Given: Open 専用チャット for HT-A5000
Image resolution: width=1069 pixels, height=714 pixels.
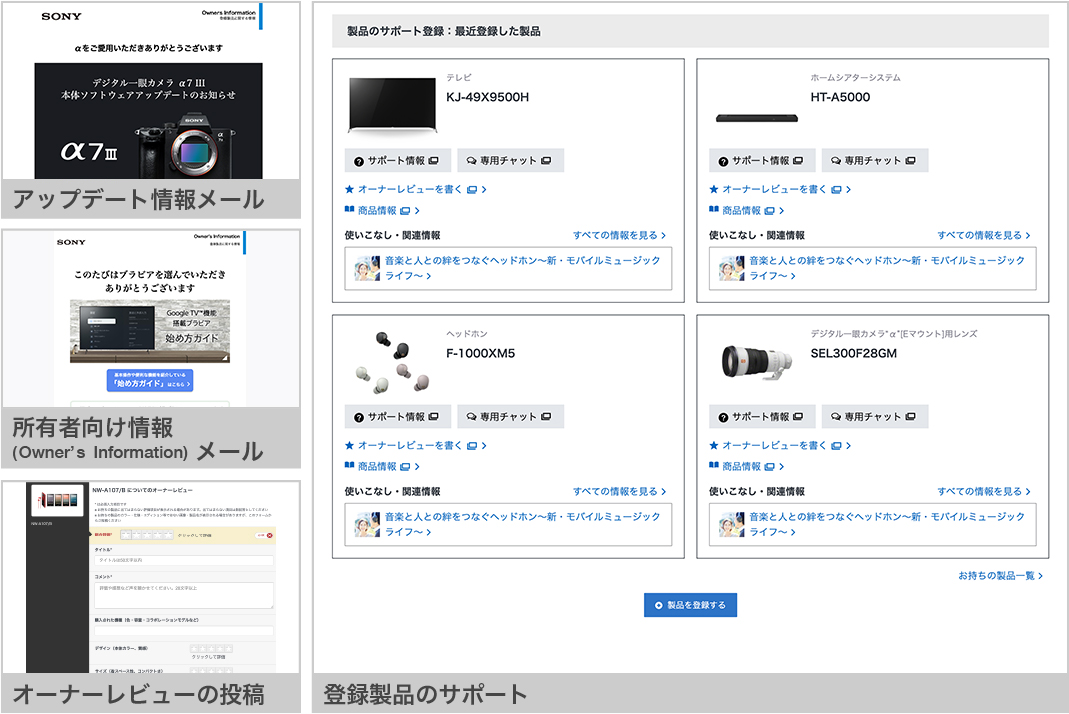Looking at the screenshot, I should coord(874,161).
